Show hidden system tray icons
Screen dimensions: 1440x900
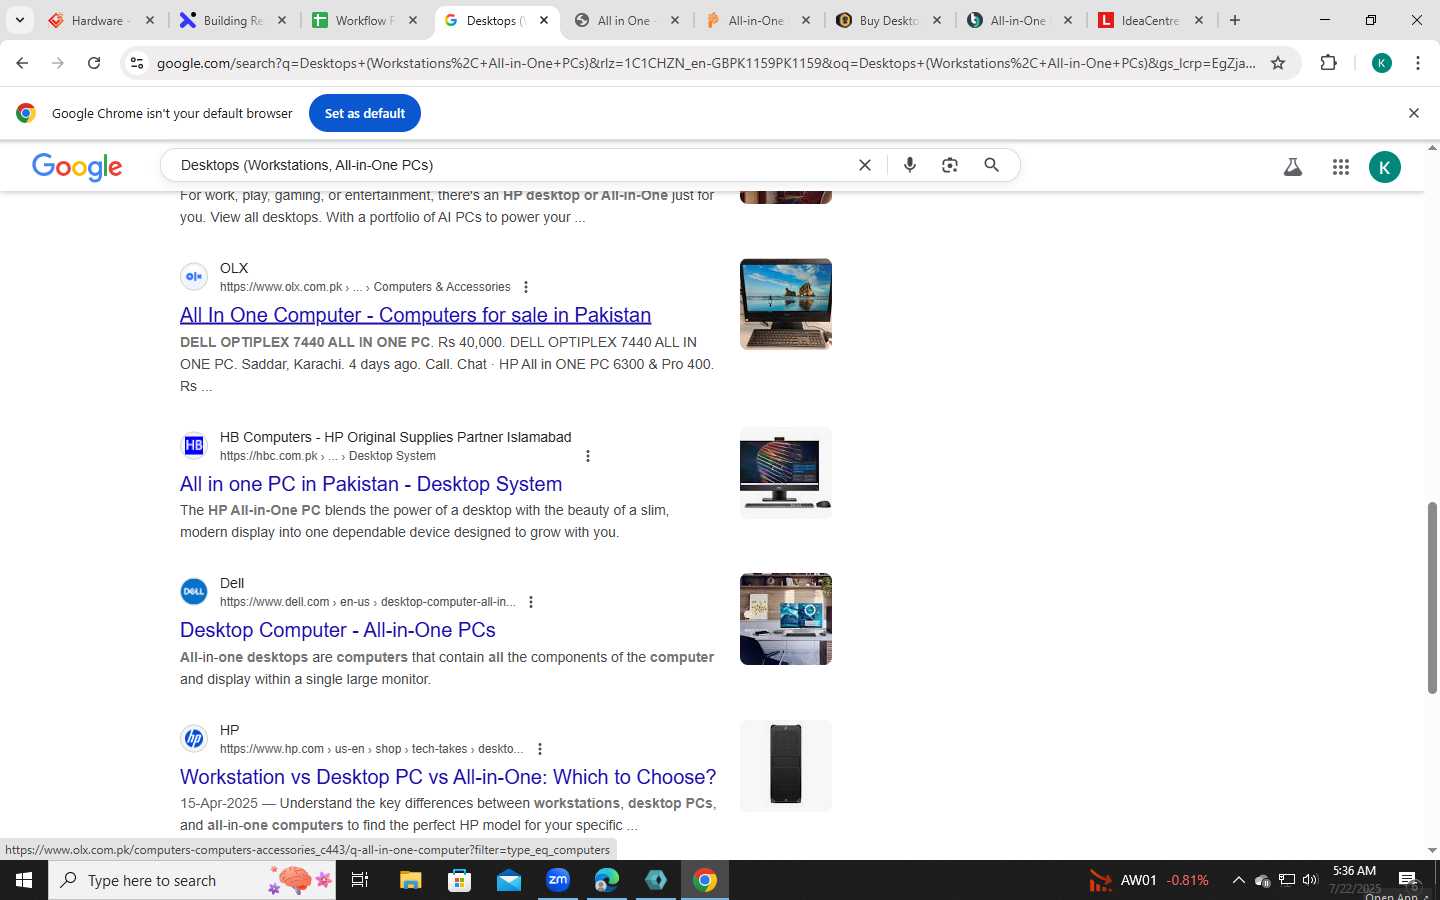pos(1238,880)
